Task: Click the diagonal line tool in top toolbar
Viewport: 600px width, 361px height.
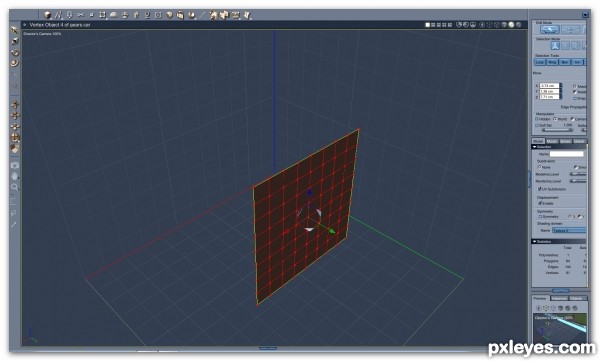Action: coord(203,15)
